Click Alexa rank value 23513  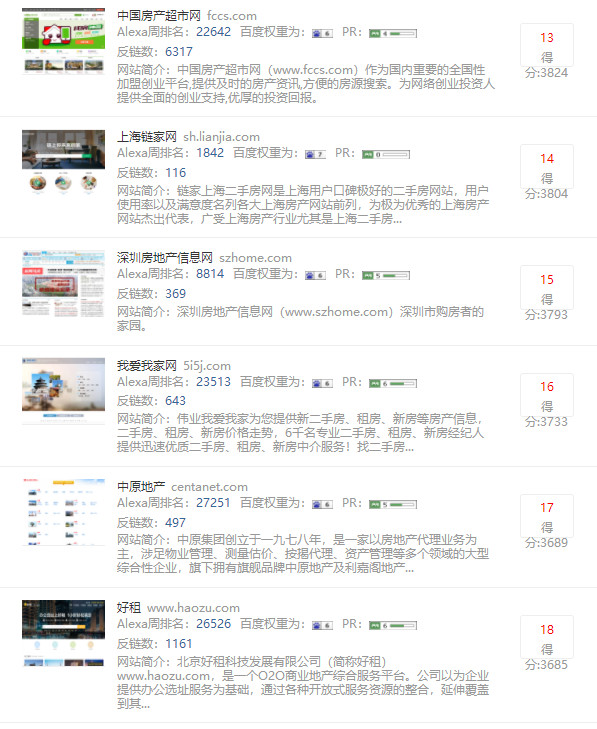(x=213, y=382)
